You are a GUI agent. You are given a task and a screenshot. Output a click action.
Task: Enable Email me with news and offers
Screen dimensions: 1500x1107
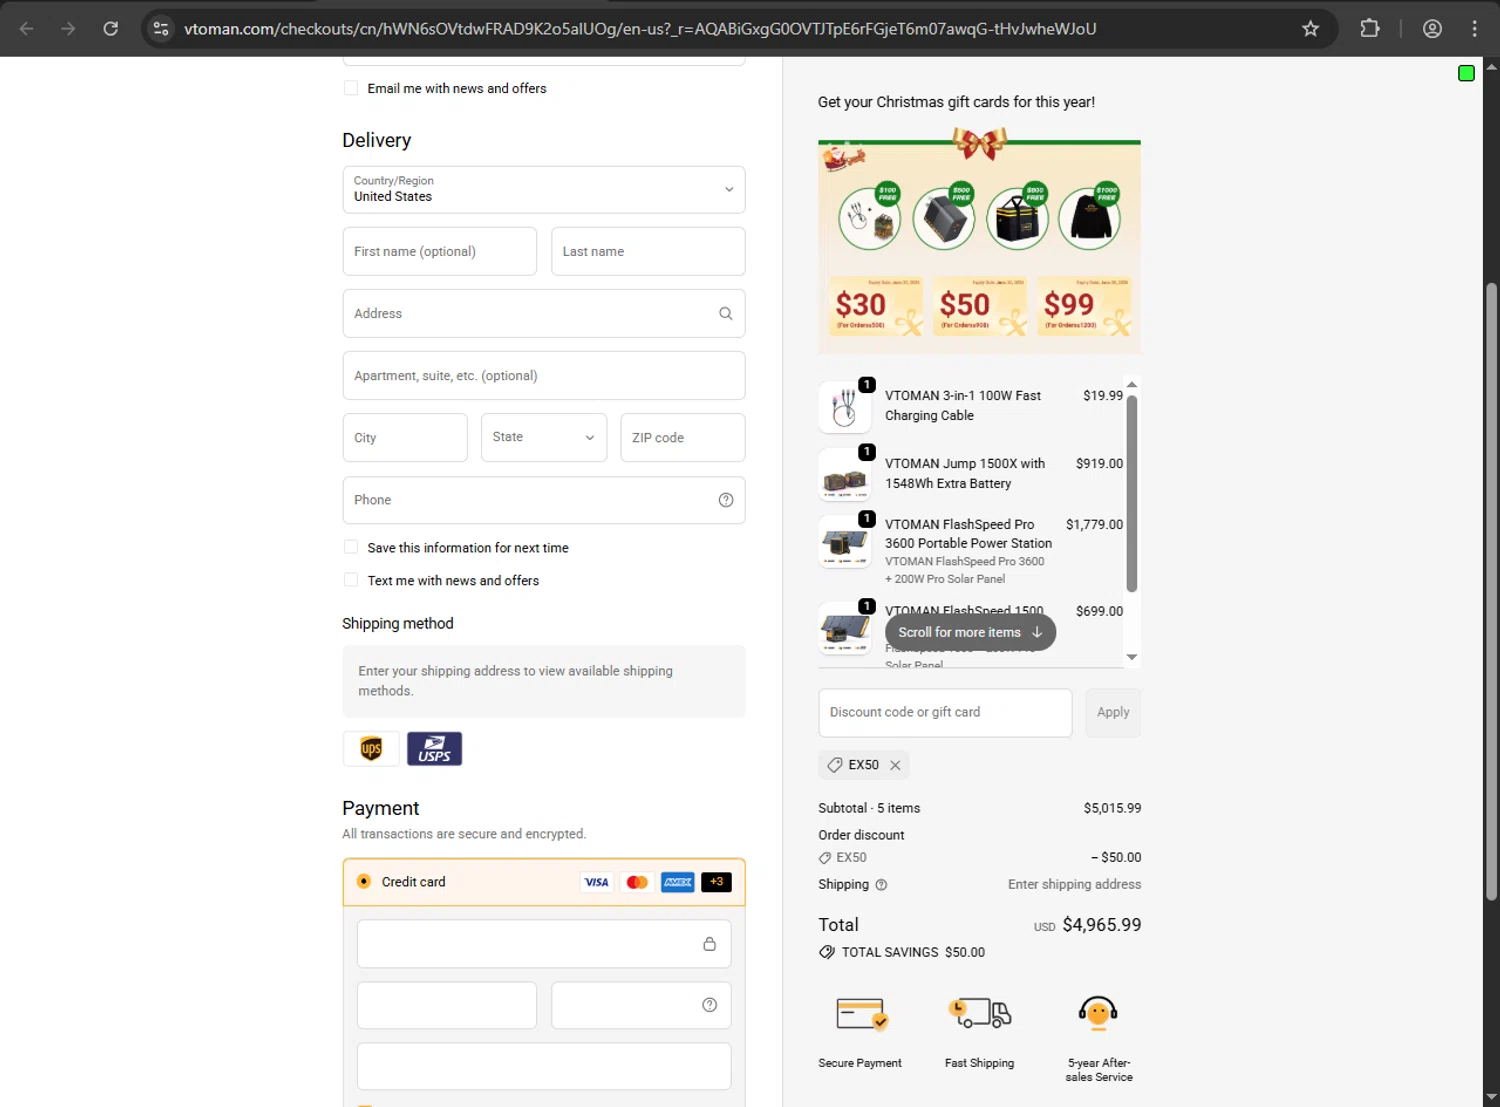click(351, 88)
